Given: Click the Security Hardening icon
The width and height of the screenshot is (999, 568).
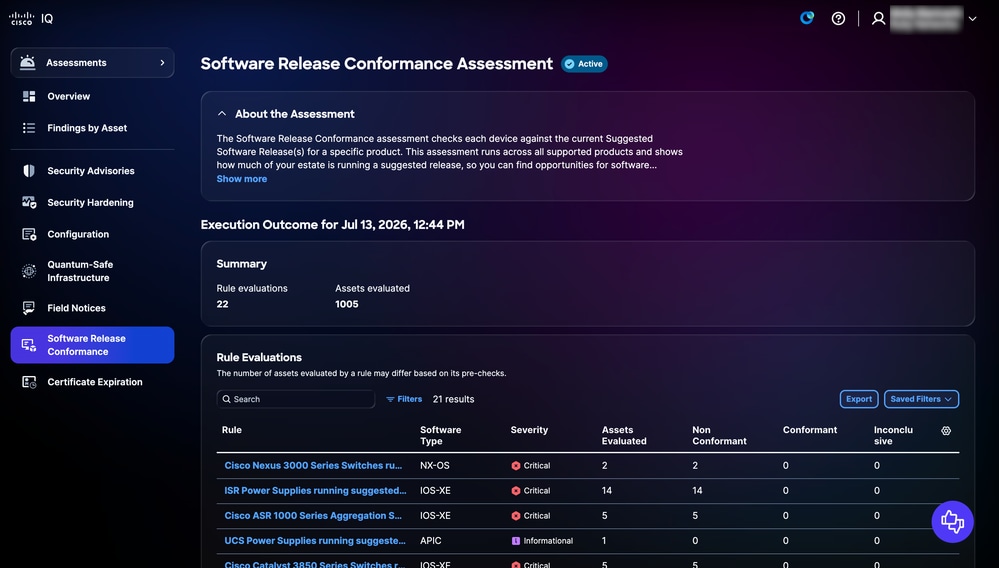Looking at the screenshot, I should pyautogui.click(x=29, y=202).
